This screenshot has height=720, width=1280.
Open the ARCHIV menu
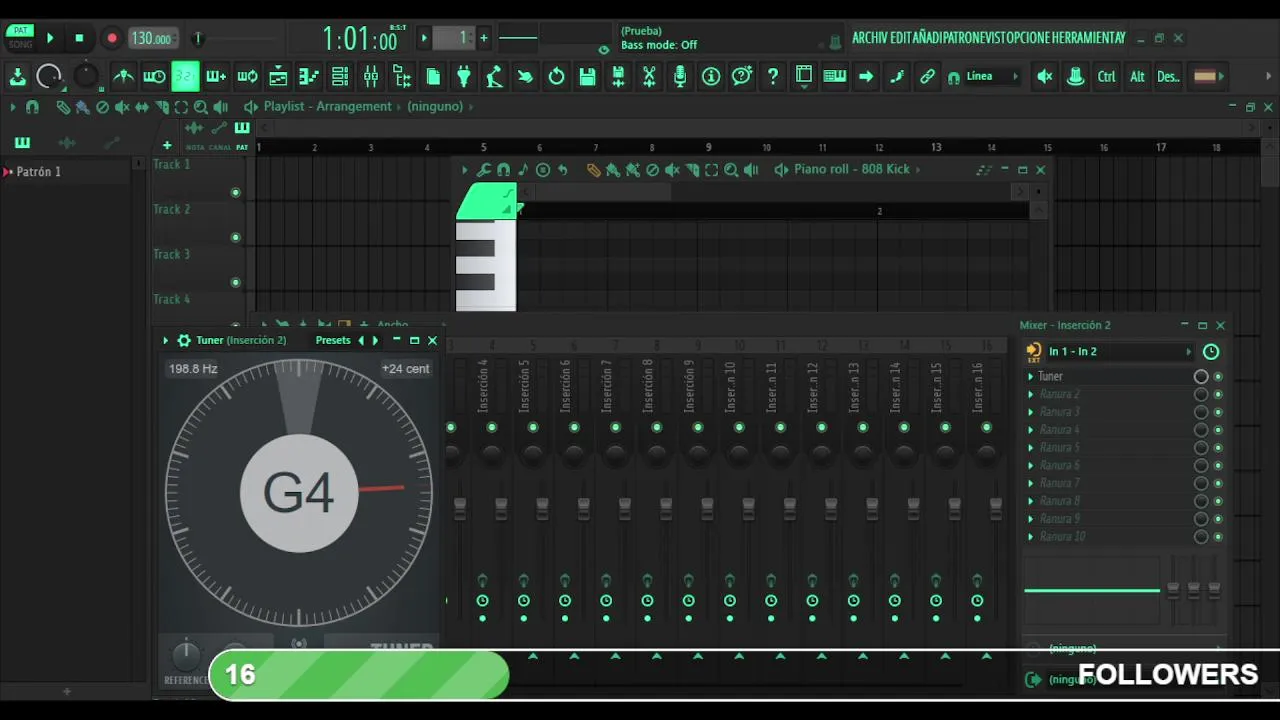pyautogui.click(x=869, y=38)
